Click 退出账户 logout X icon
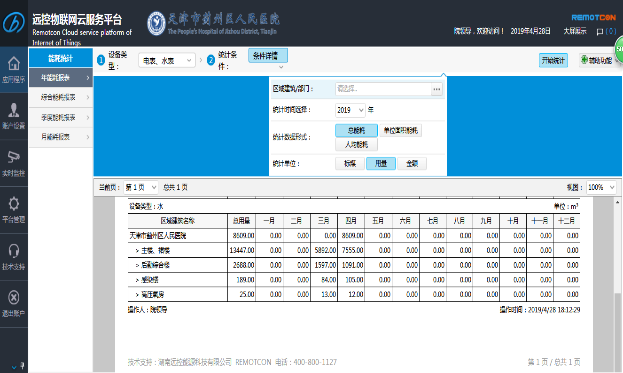The image size is (623, 373). pyautogui.click(x=14, y=297)
